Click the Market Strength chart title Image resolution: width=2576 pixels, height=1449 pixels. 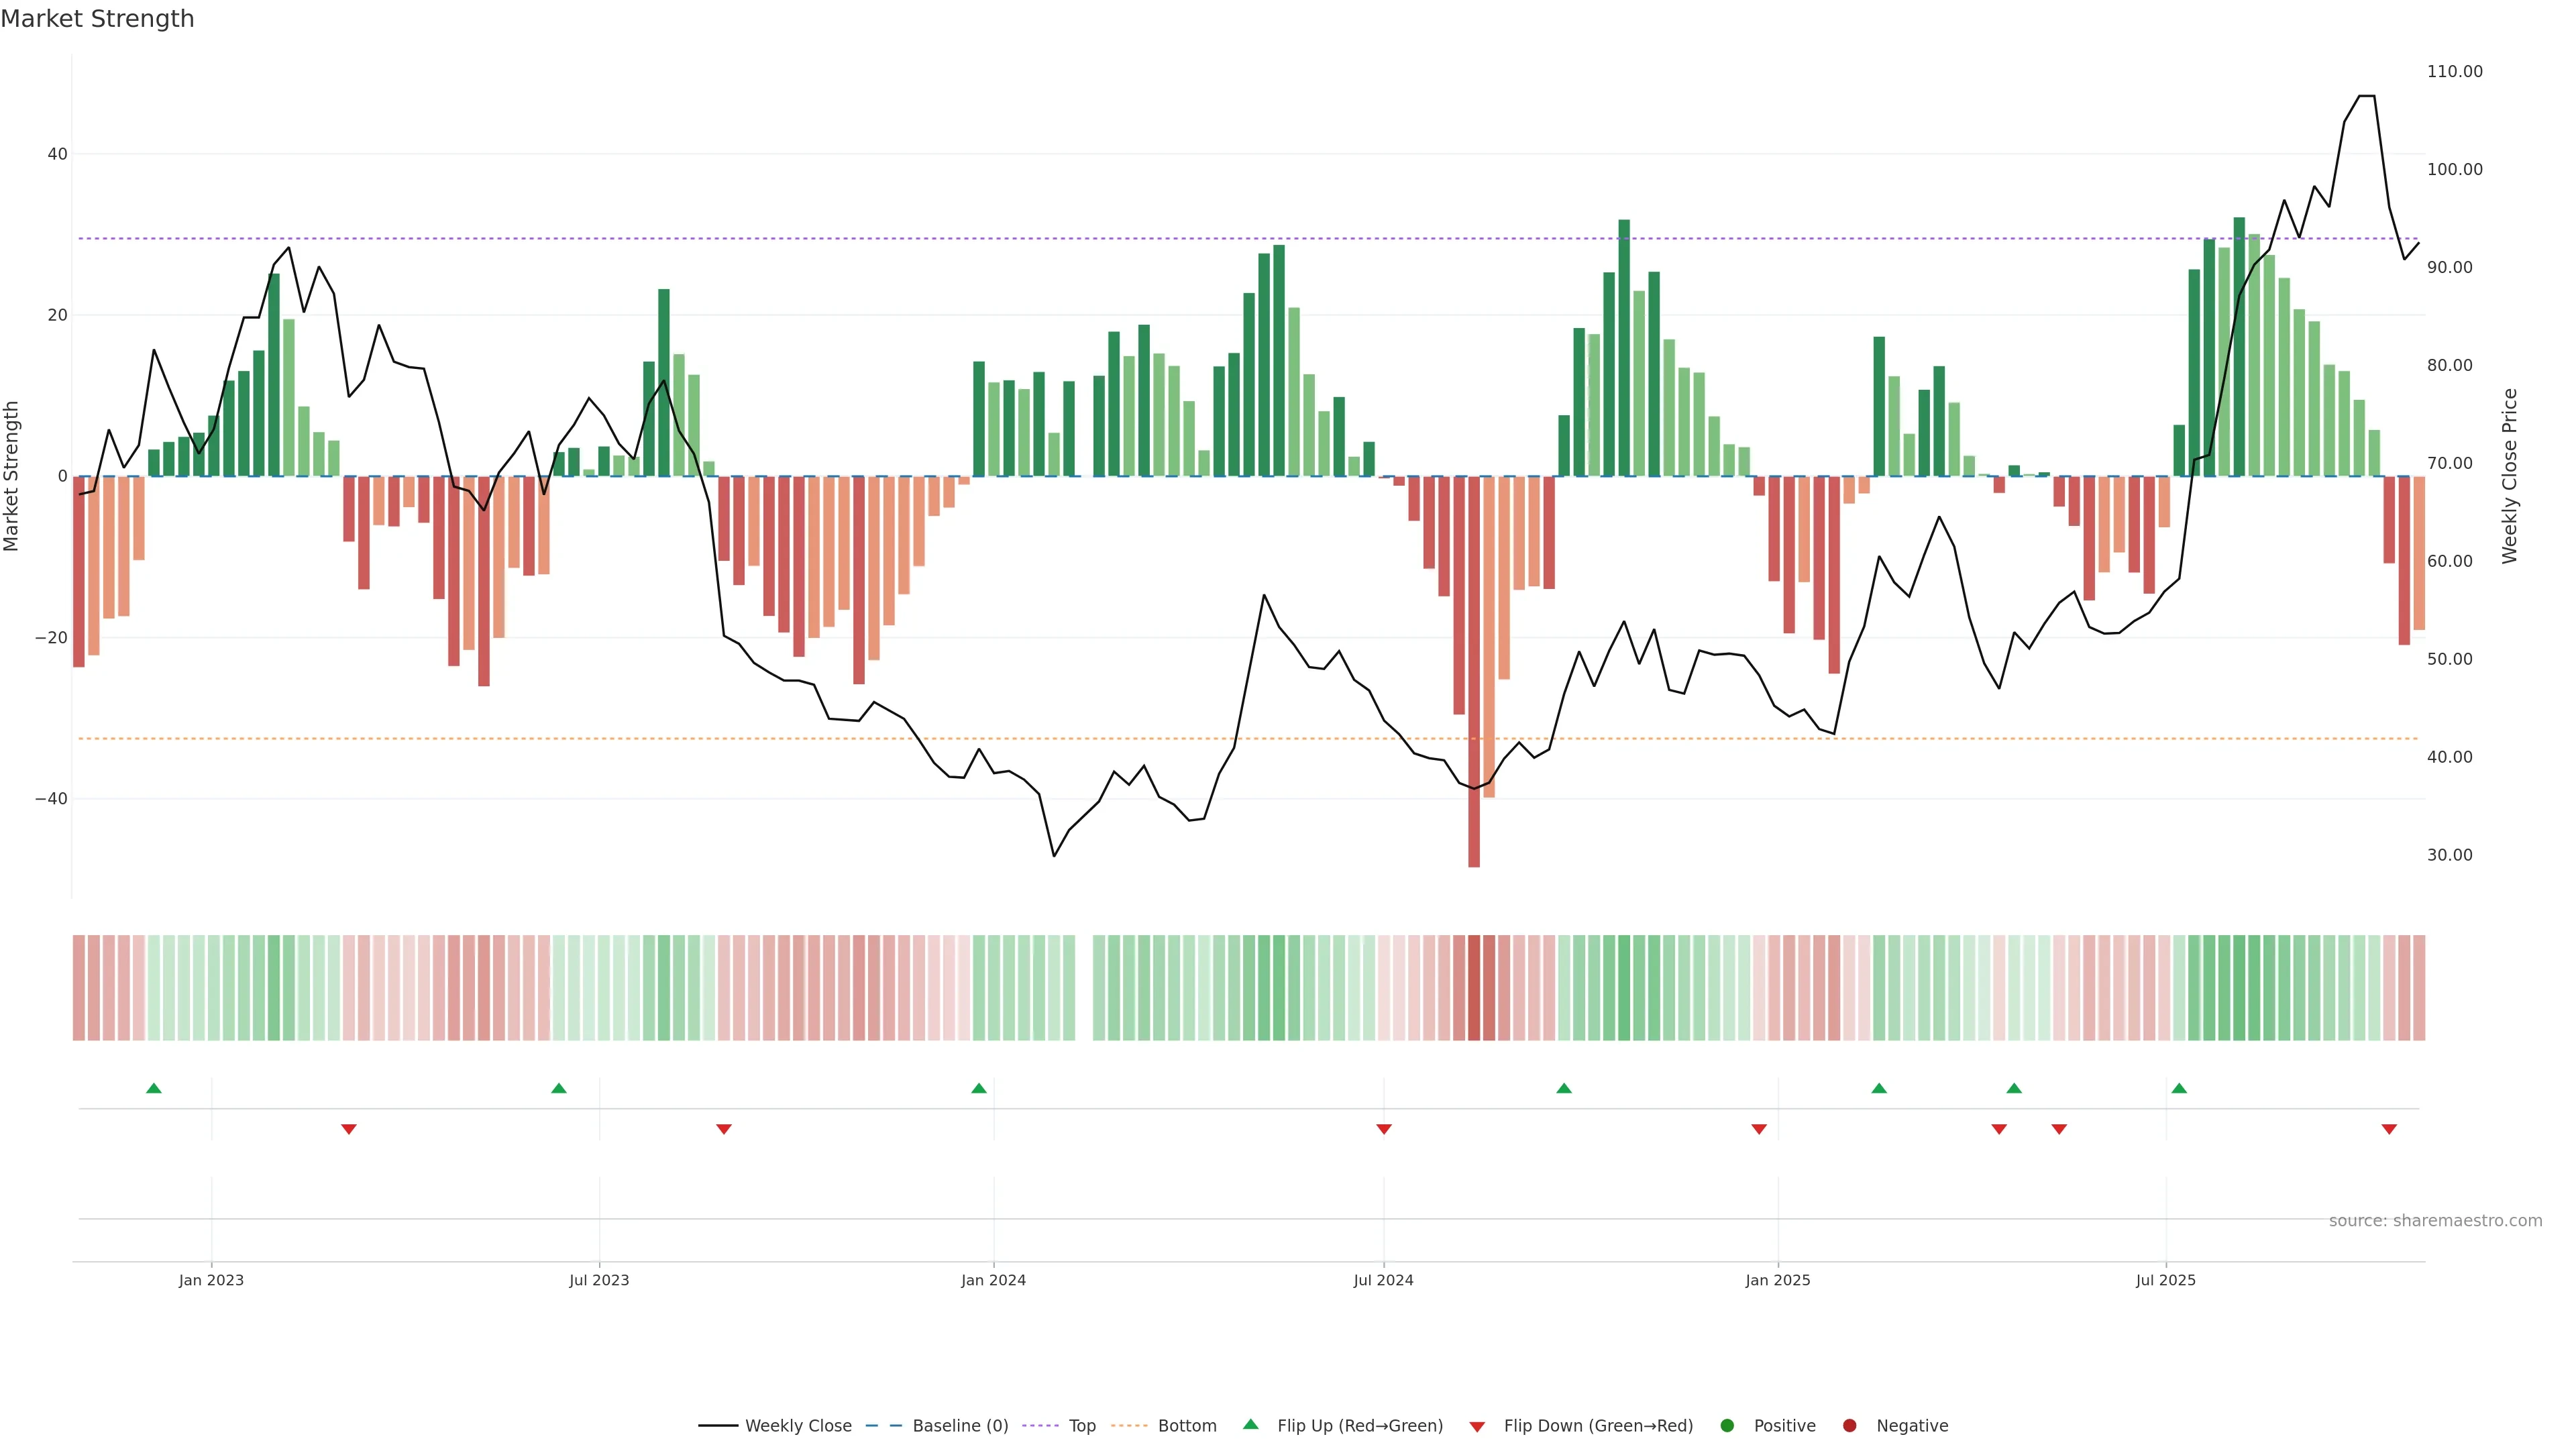point(97,19)
